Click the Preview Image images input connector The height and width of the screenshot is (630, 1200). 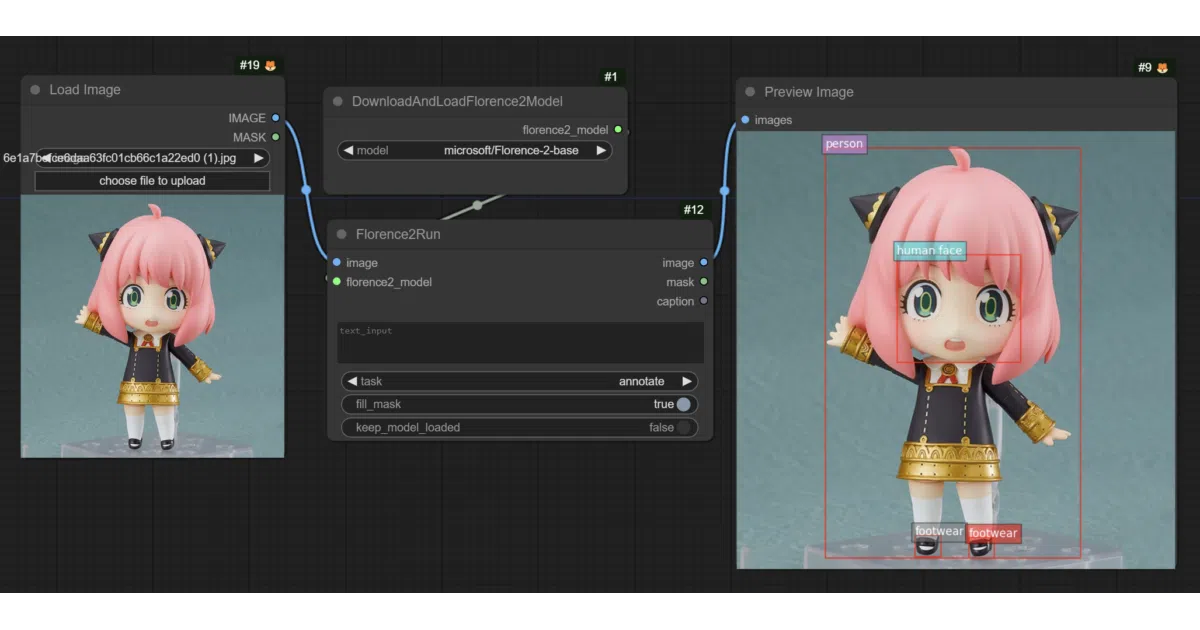[745, 120]
